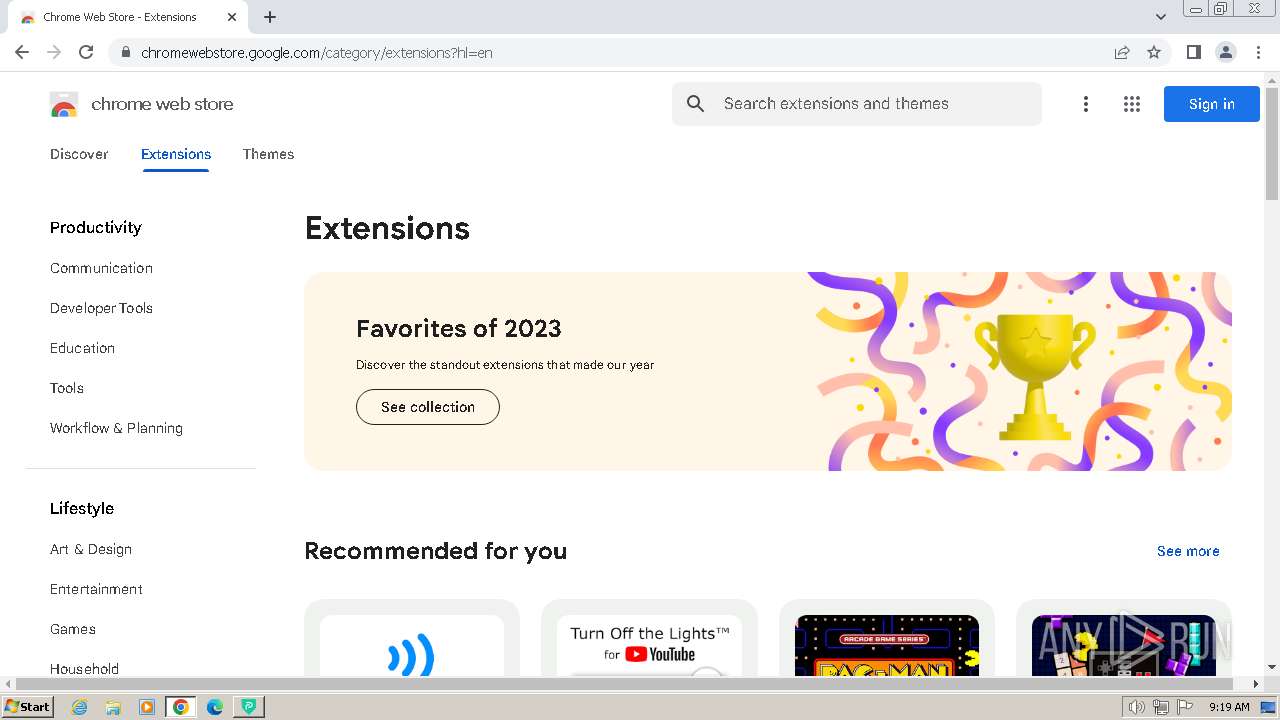Go back with the browser back arrow
Screen dimensions: 1280x720
click(x=22, y=52)
